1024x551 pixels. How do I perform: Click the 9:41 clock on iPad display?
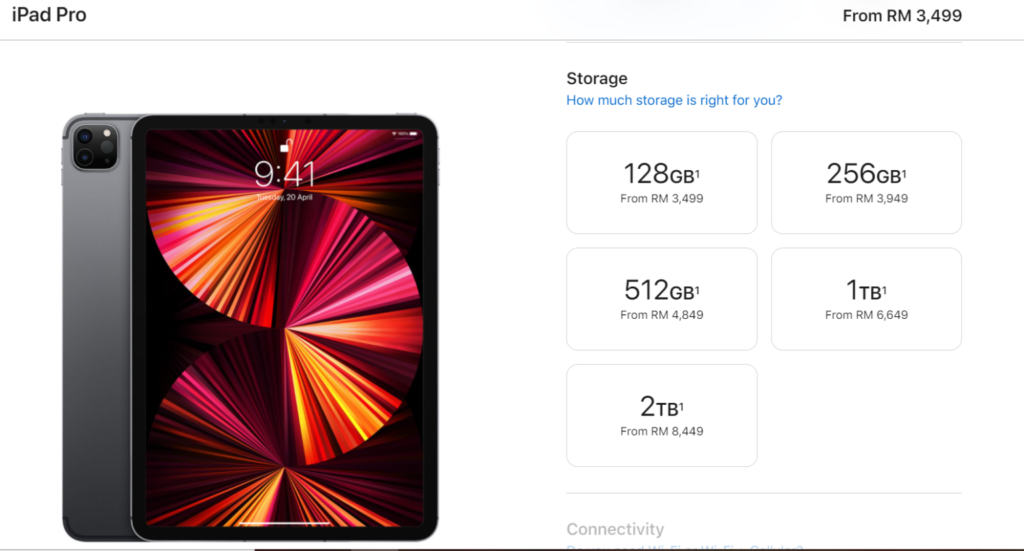[284, 174]
